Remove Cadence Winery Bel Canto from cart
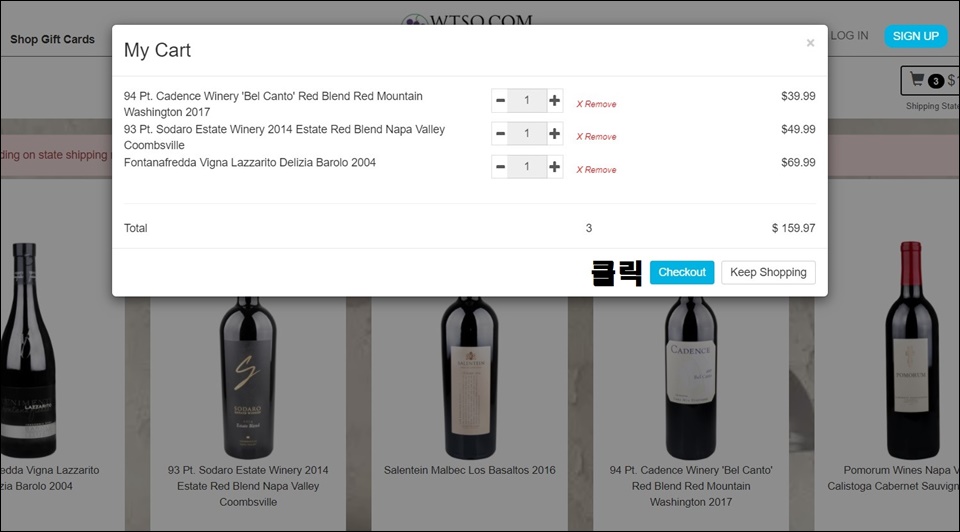Screen dimensions: 960x532 (596, 104)
